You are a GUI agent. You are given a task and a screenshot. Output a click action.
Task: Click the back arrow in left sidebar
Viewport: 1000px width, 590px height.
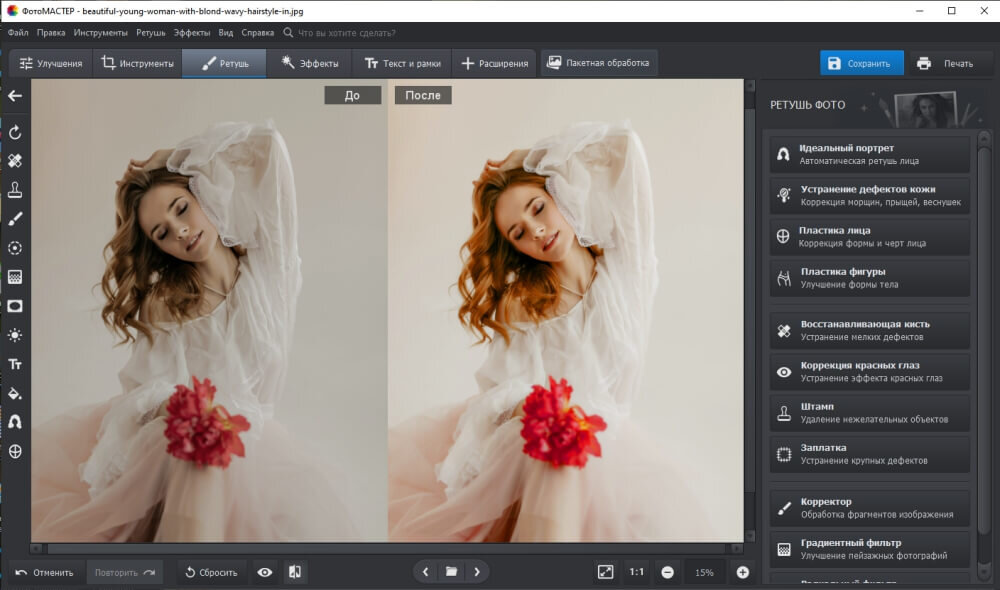point(15,96)
